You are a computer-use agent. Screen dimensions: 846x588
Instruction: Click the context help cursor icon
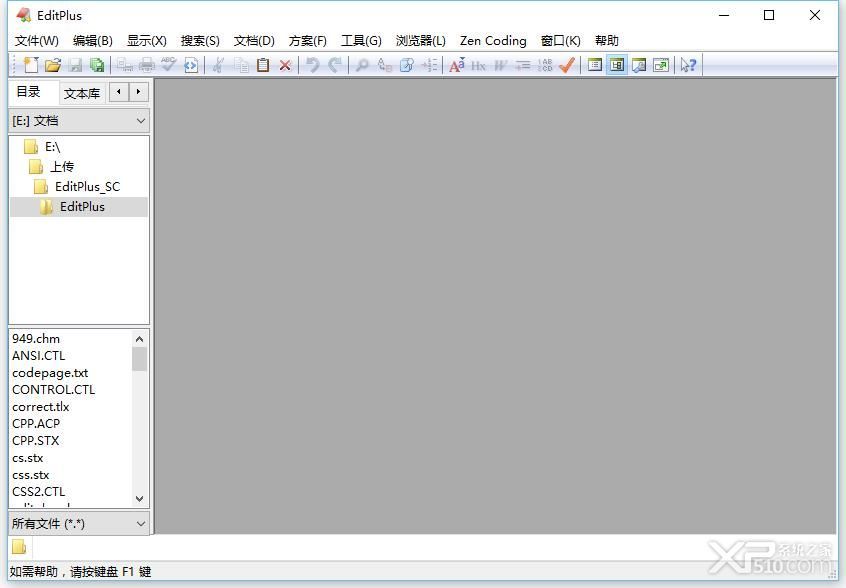pyautogui.click(x=688, y=65)
